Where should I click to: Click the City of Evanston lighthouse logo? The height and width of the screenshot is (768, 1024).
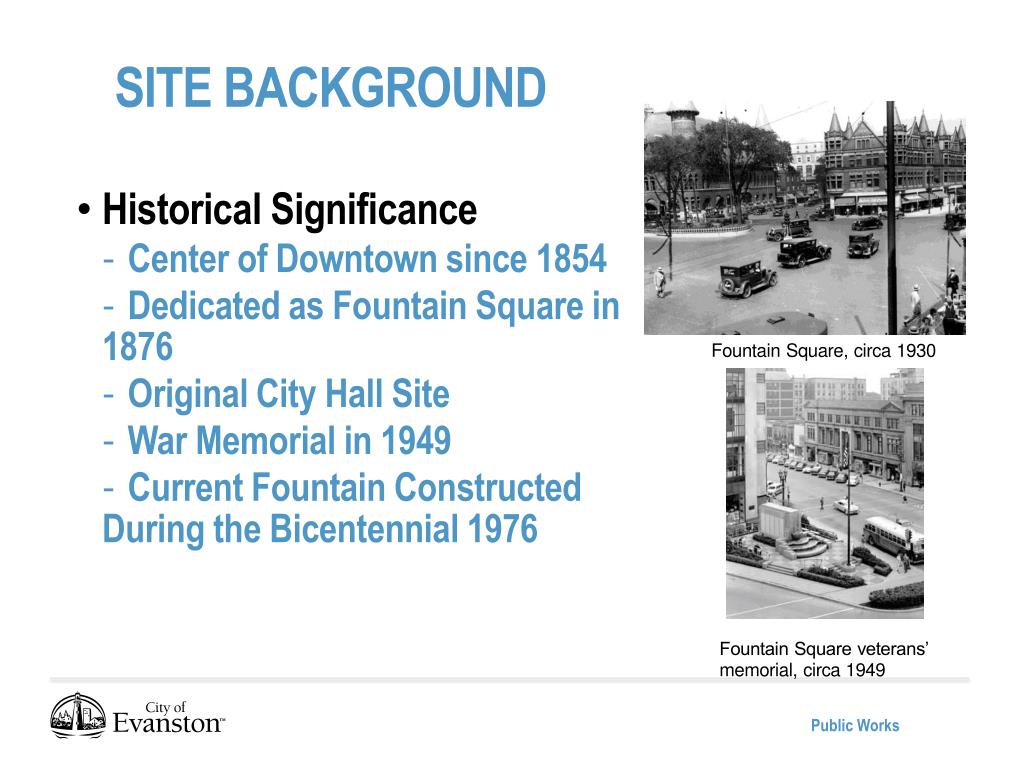click(78, 715)
